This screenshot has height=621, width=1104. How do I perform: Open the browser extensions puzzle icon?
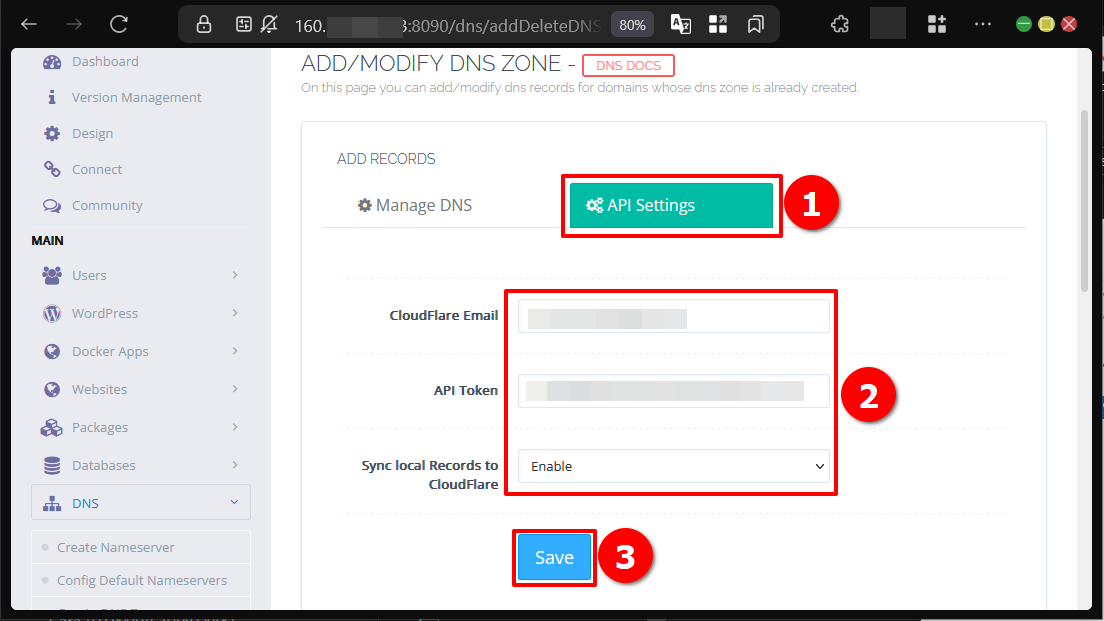[839, 25]
